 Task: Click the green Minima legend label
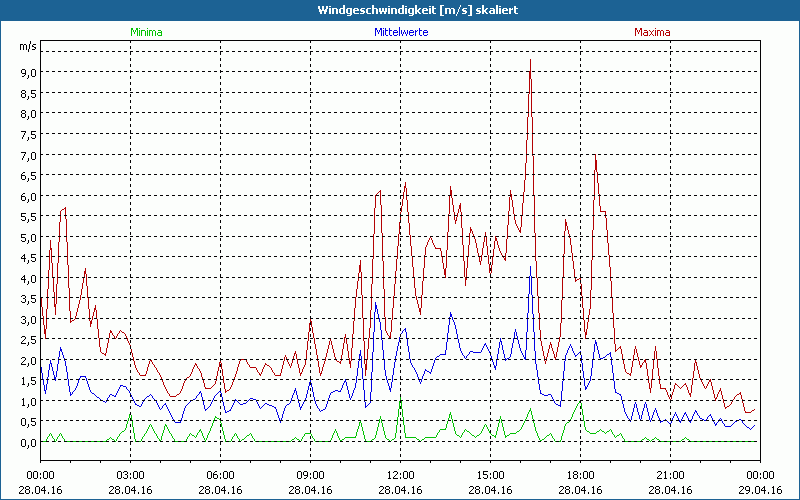[x=146, y=32]
